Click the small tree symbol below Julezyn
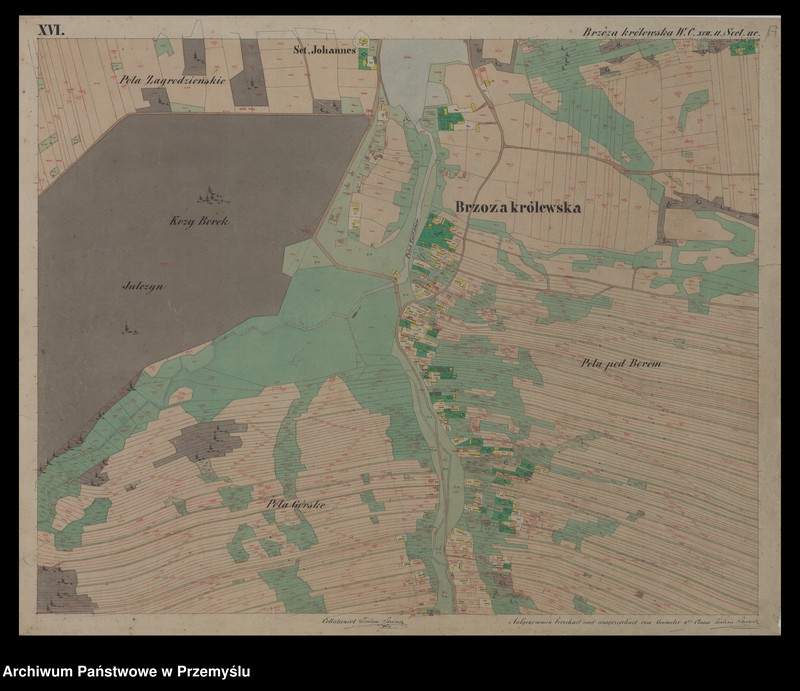 click(128, 326)
